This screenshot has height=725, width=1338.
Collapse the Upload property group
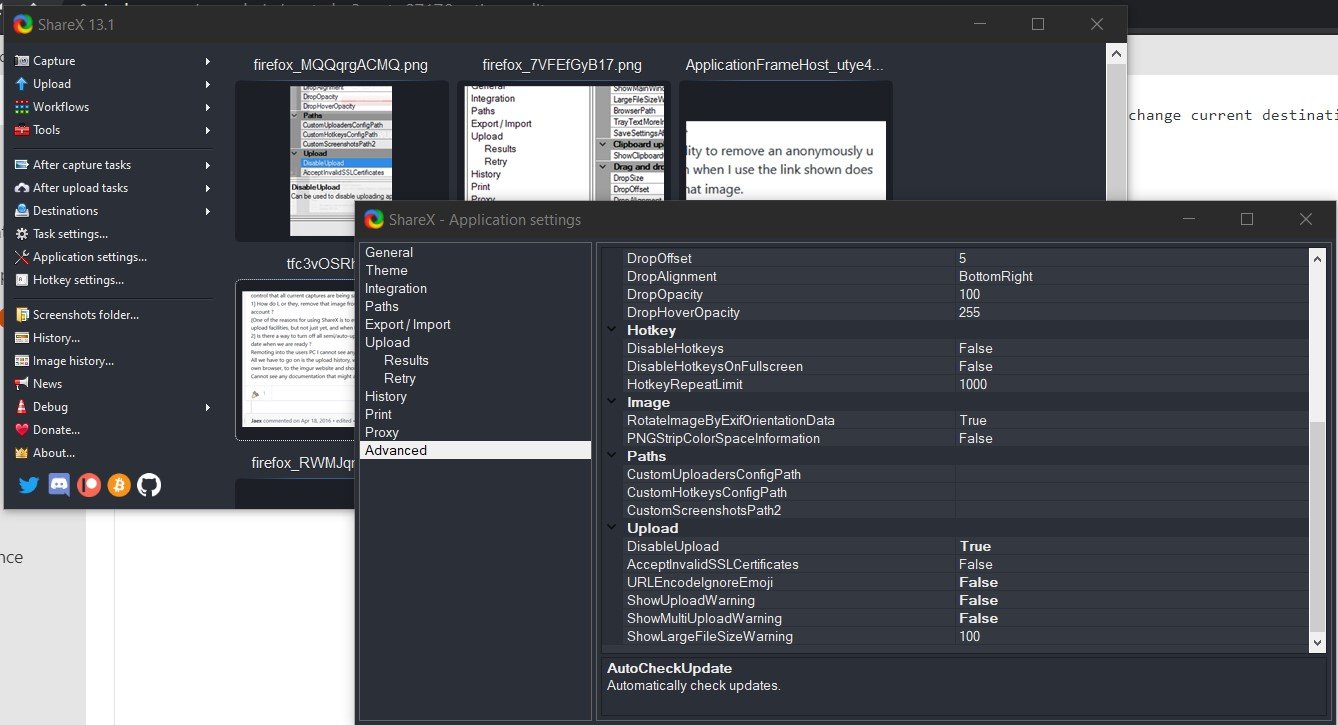tap(611, 528)
